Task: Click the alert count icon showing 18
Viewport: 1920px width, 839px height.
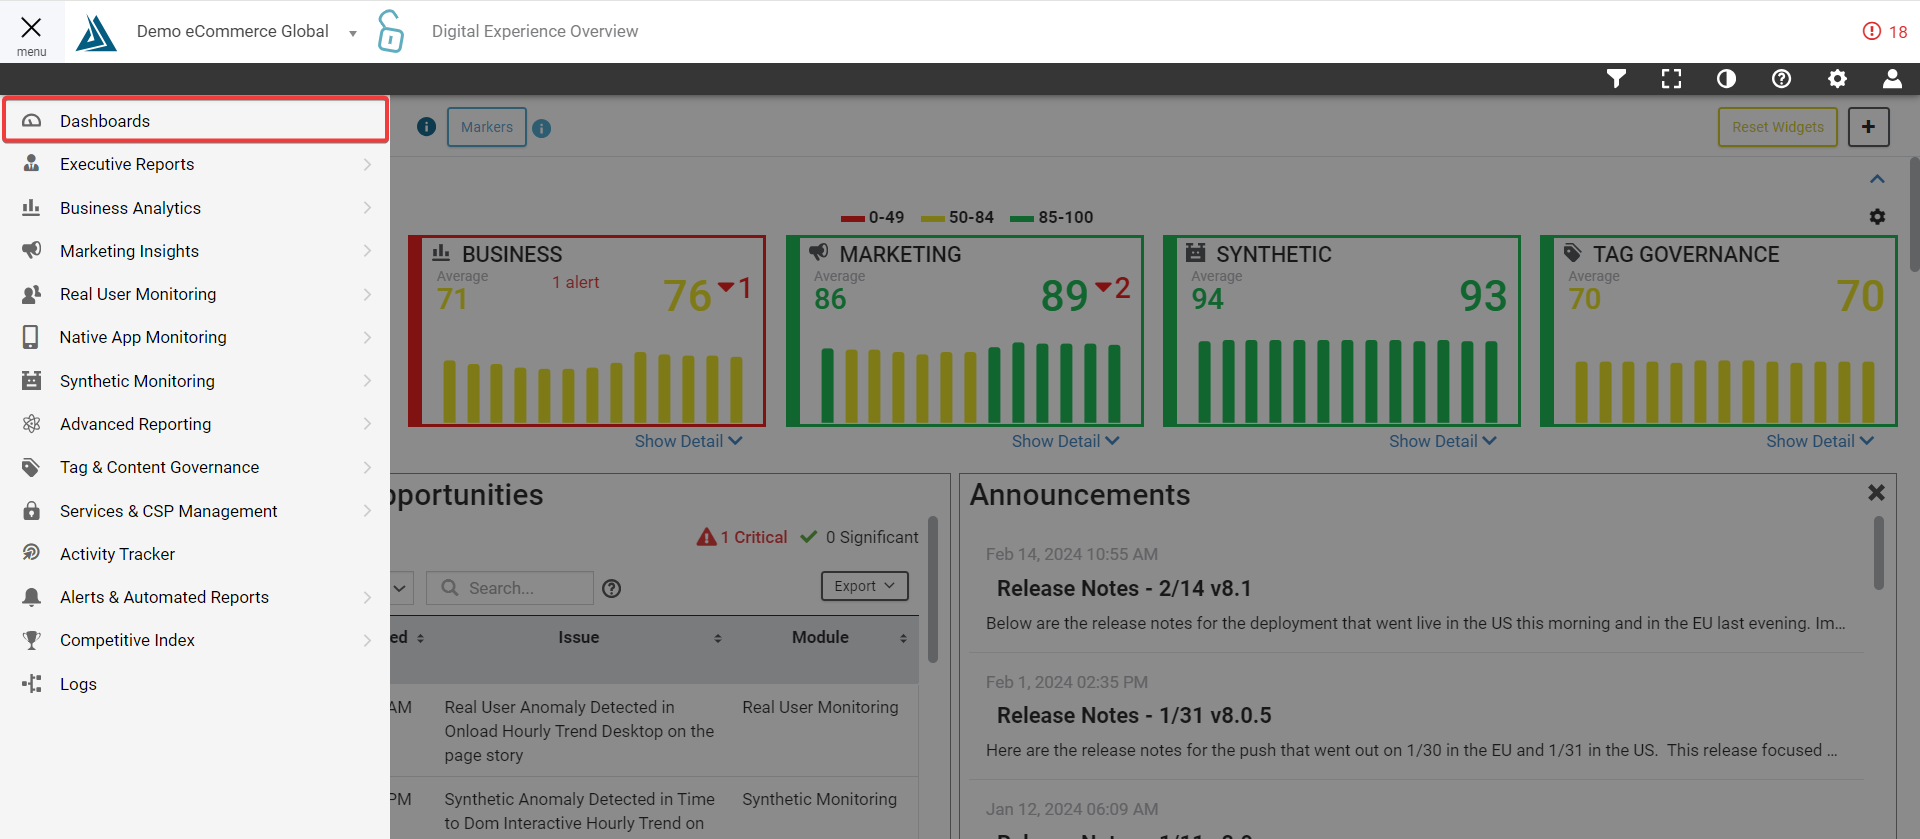Action: [x=1884, y=32]
